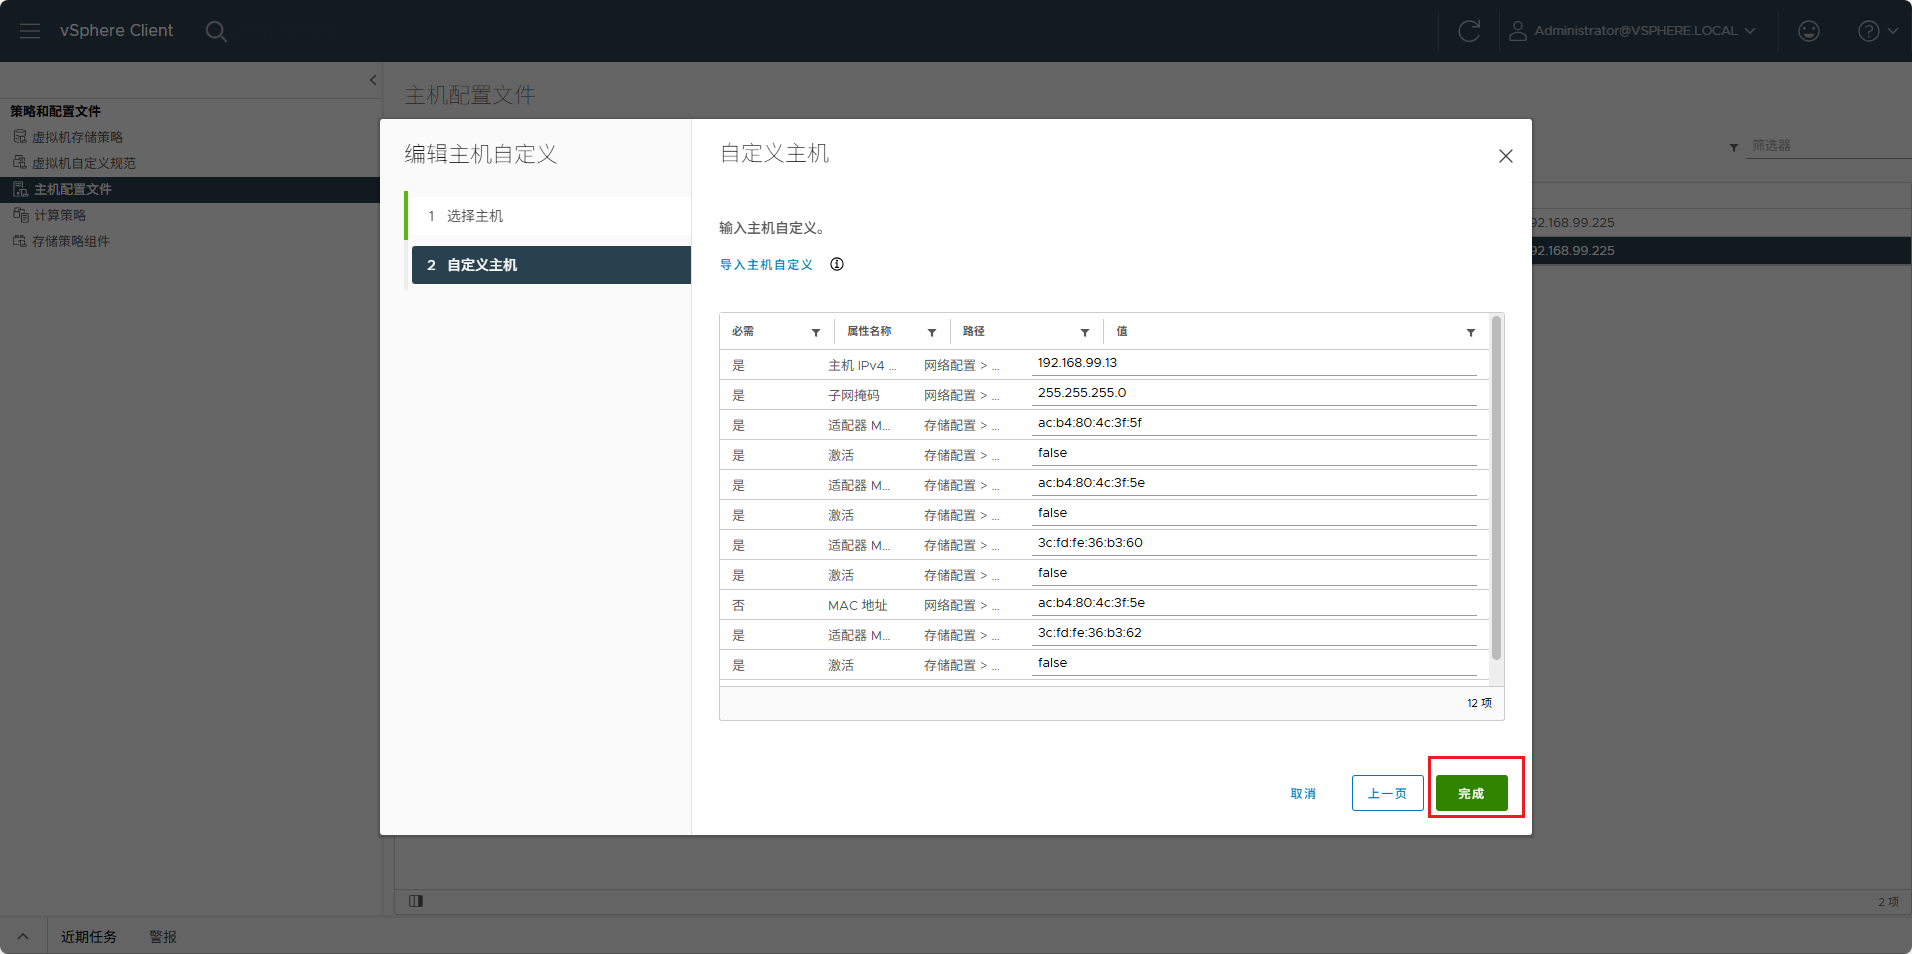
Task: Click the refresh icon in header
Action: [1469, 31]
